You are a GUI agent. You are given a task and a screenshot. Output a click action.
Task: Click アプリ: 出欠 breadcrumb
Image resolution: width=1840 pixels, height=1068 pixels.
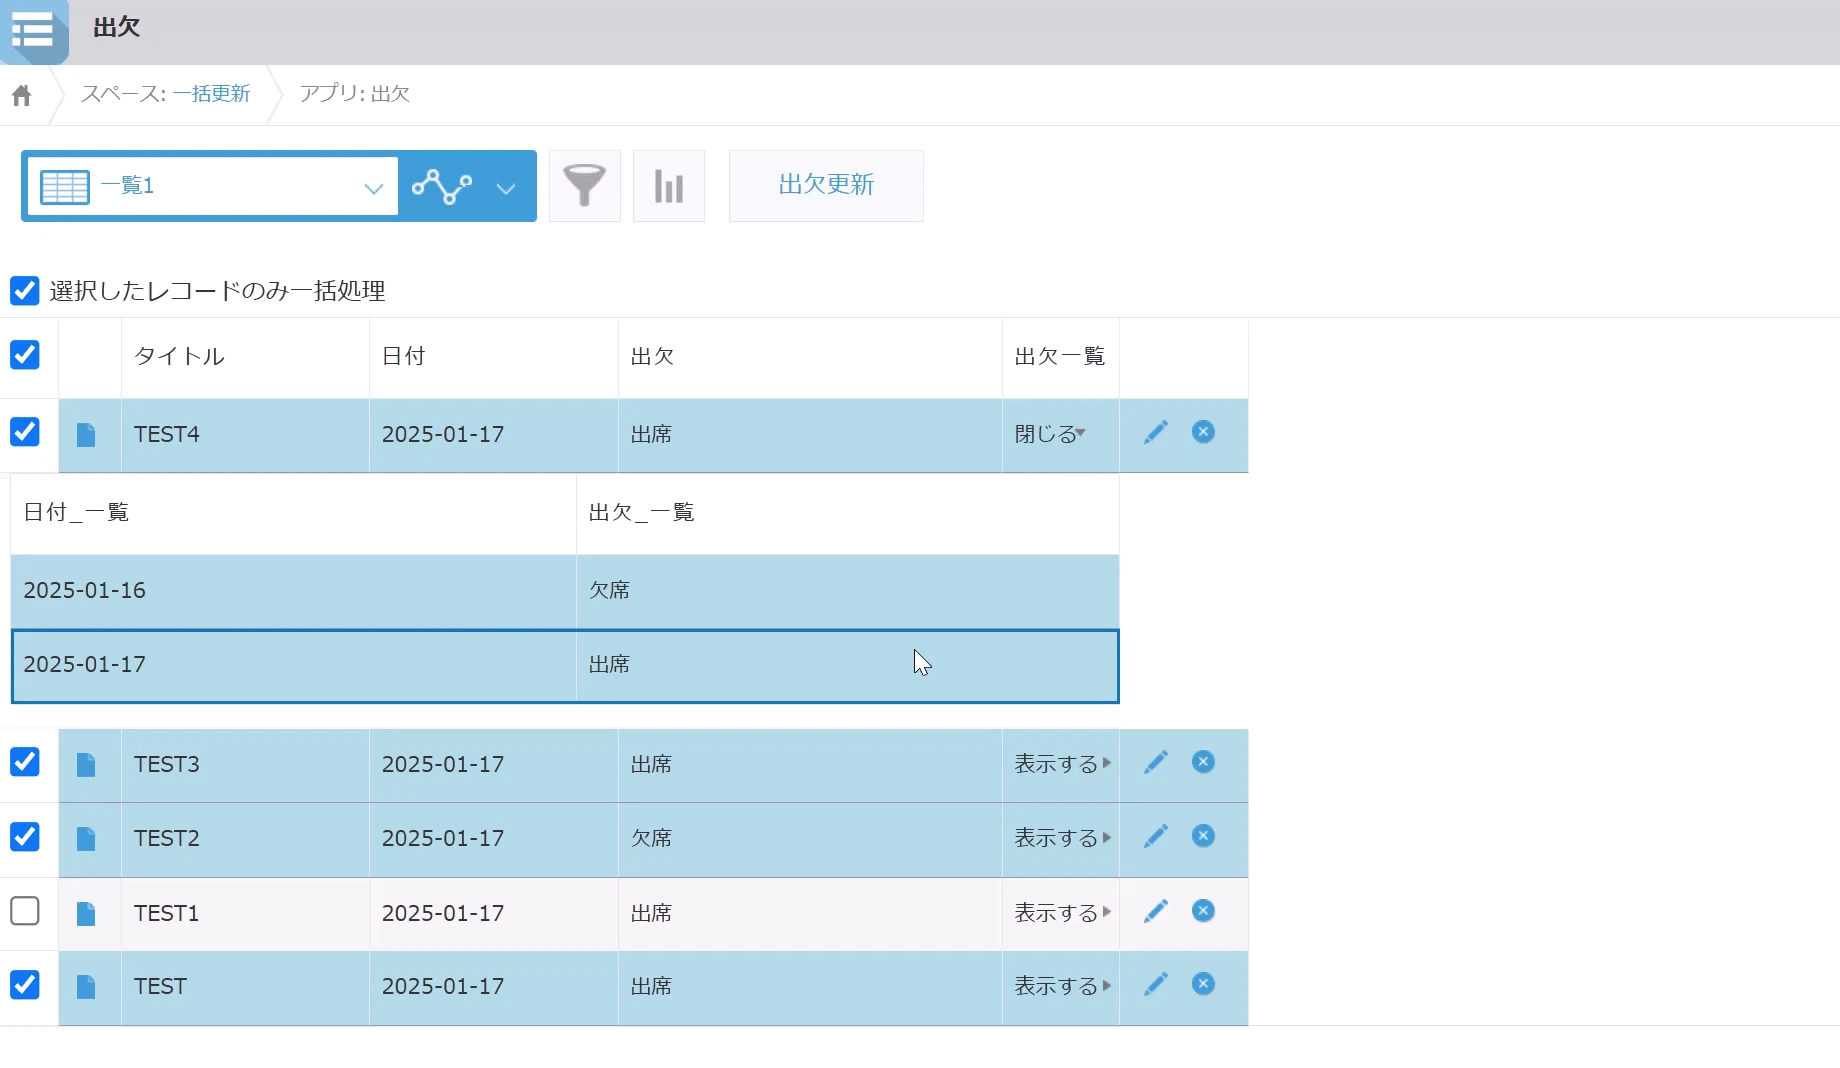click(x=355, y=94)
